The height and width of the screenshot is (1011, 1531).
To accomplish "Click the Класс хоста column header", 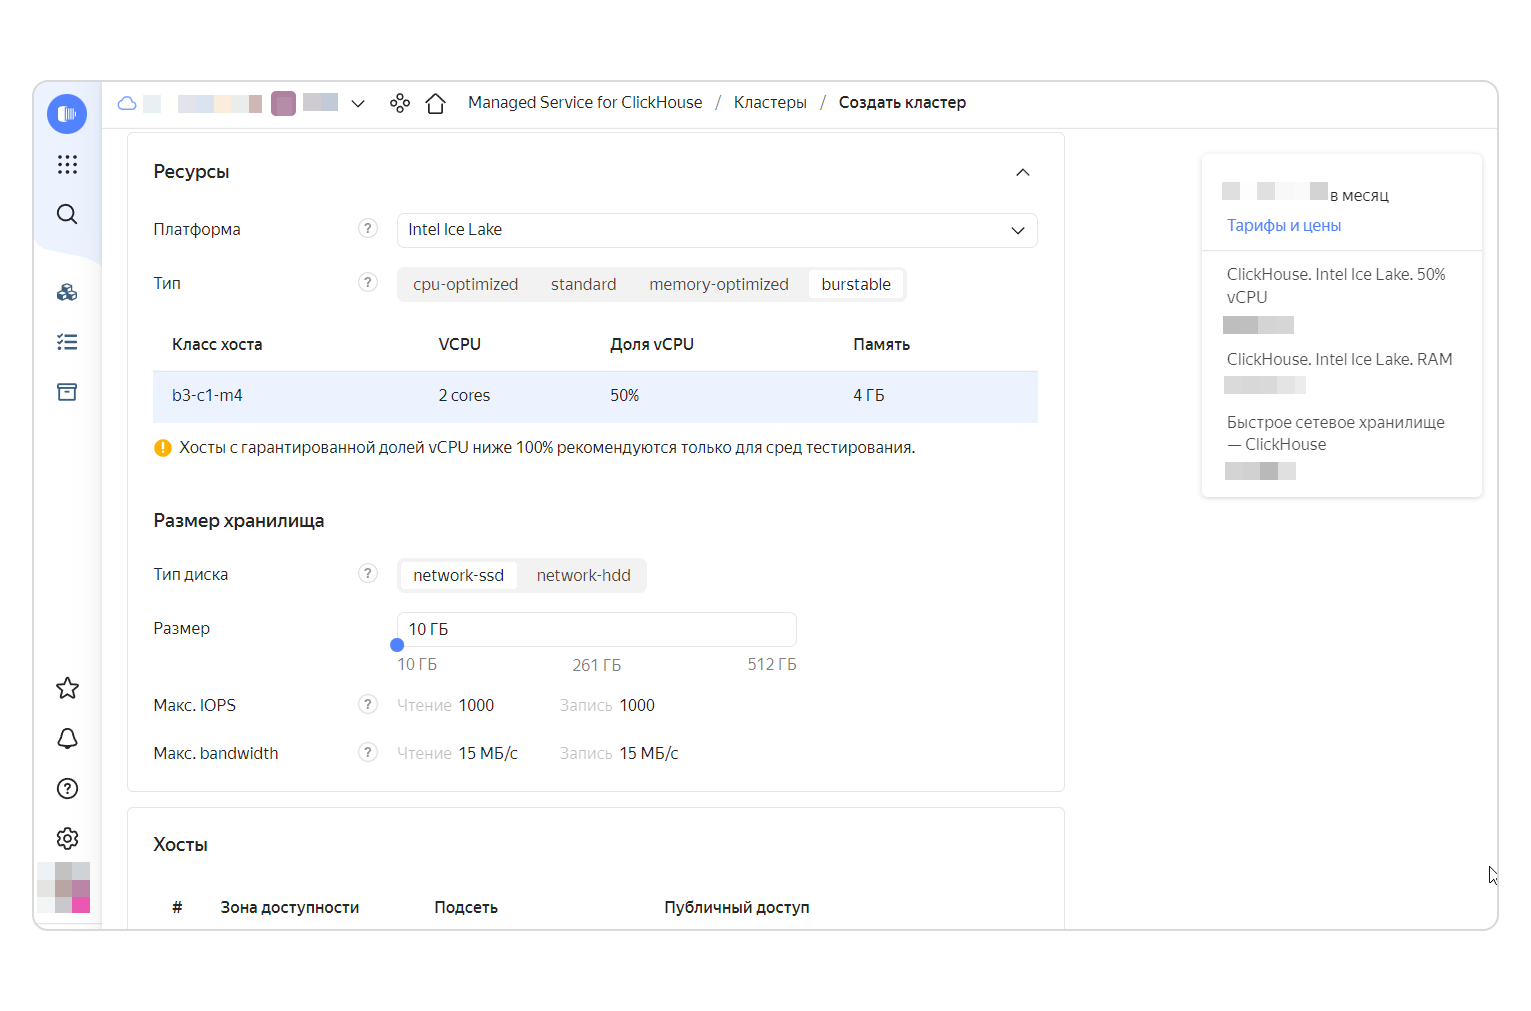I will [217, 345].
